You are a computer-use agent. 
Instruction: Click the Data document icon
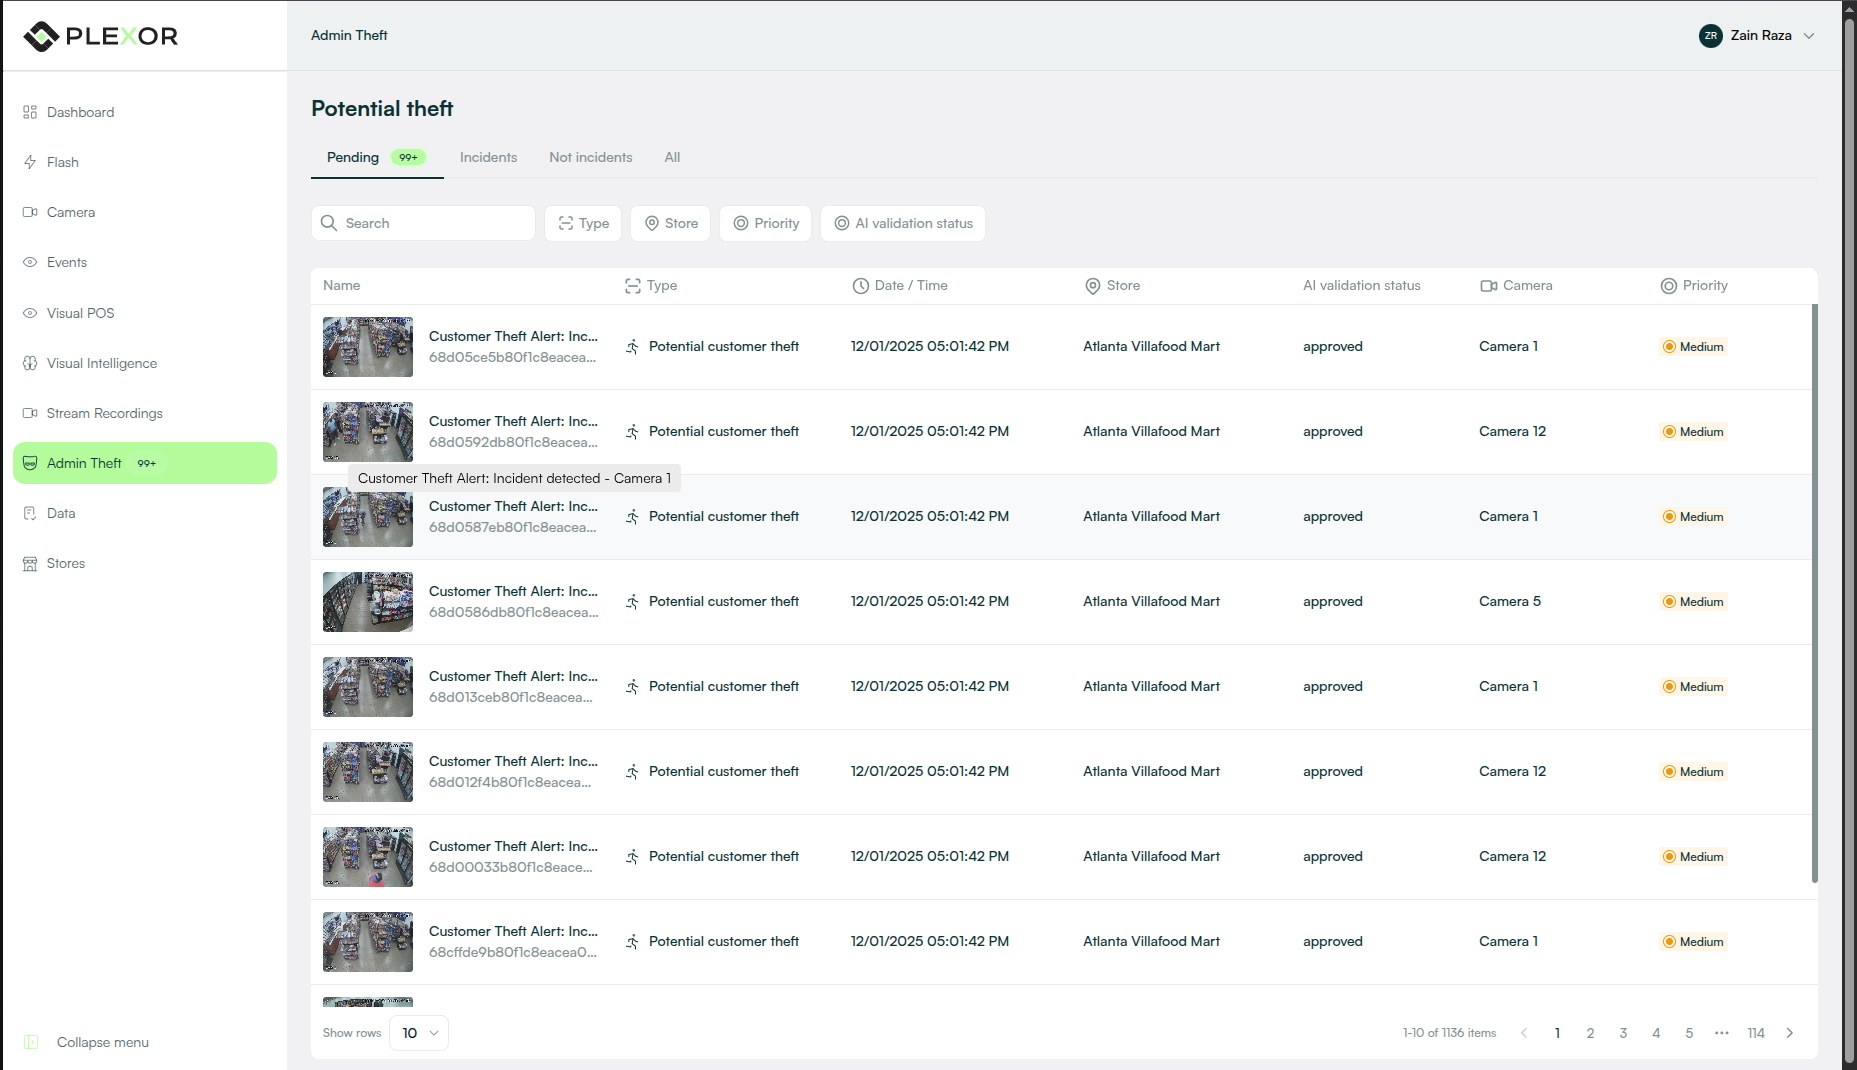point(30,513)
